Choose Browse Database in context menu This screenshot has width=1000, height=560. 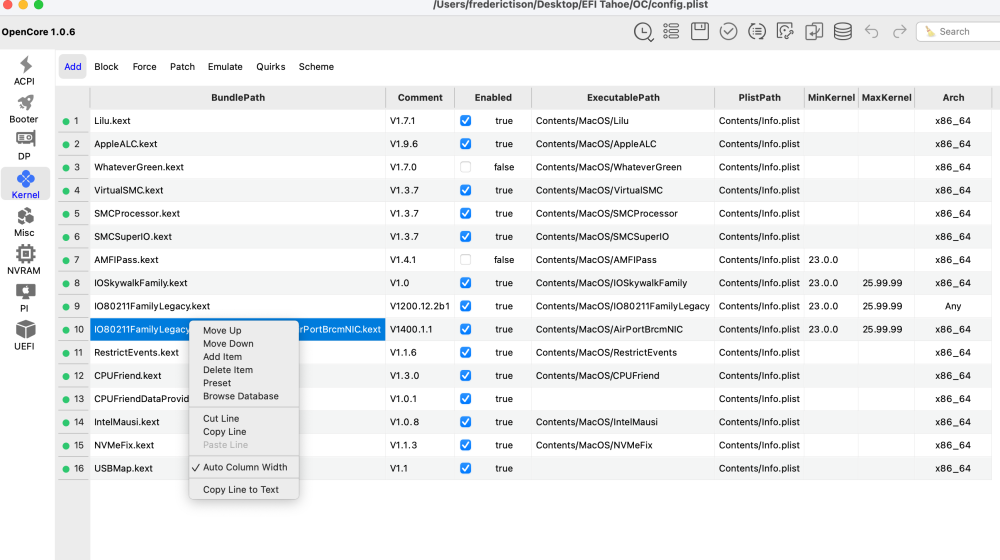click(x=244, y=396)
